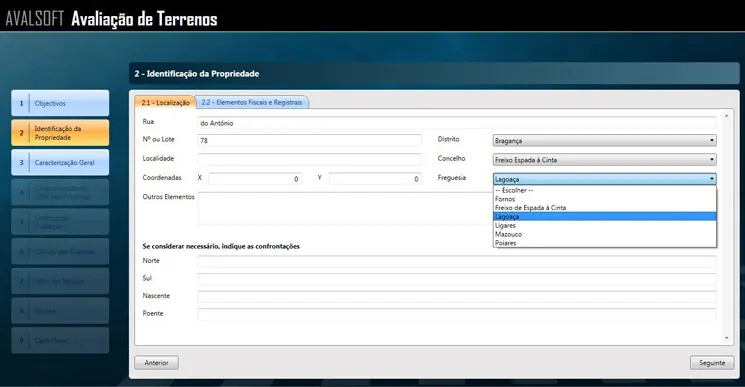Click the Nascente confrontation field
Image resolution: width=745 pixels, height=387 pixels.
click(457, 297)
